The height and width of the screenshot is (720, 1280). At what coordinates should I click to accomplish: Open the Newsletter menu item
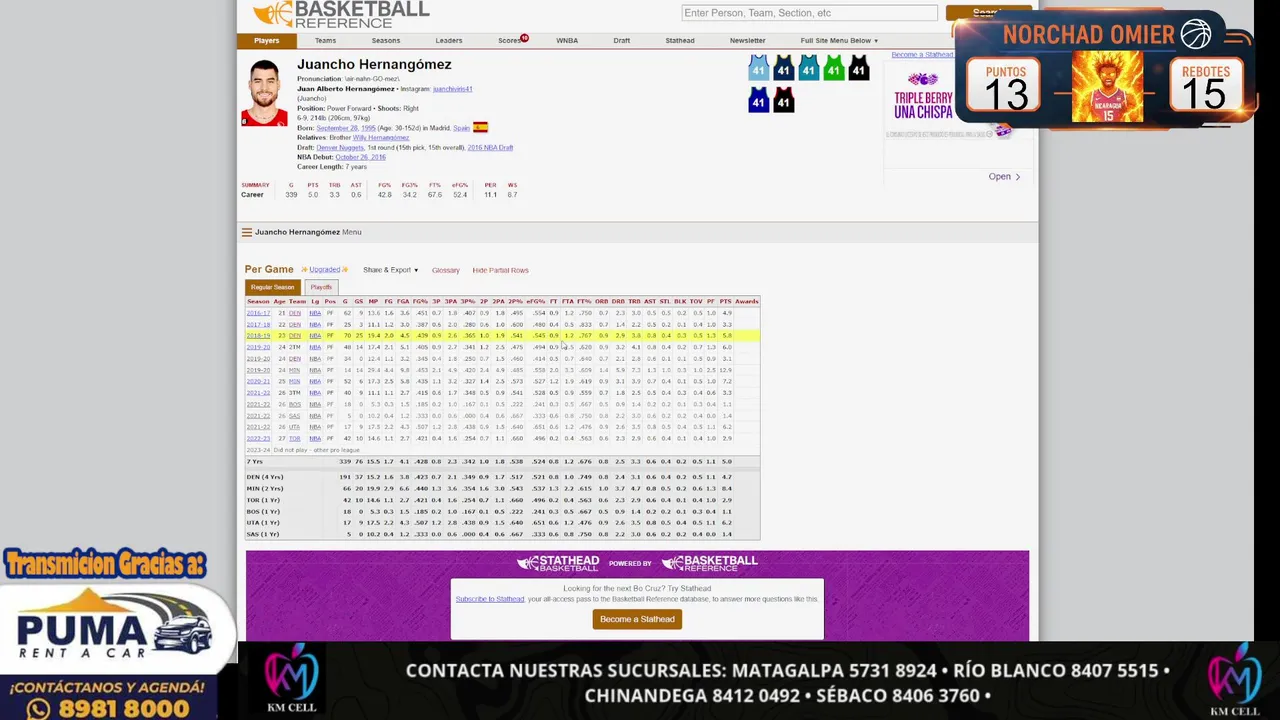748,41
